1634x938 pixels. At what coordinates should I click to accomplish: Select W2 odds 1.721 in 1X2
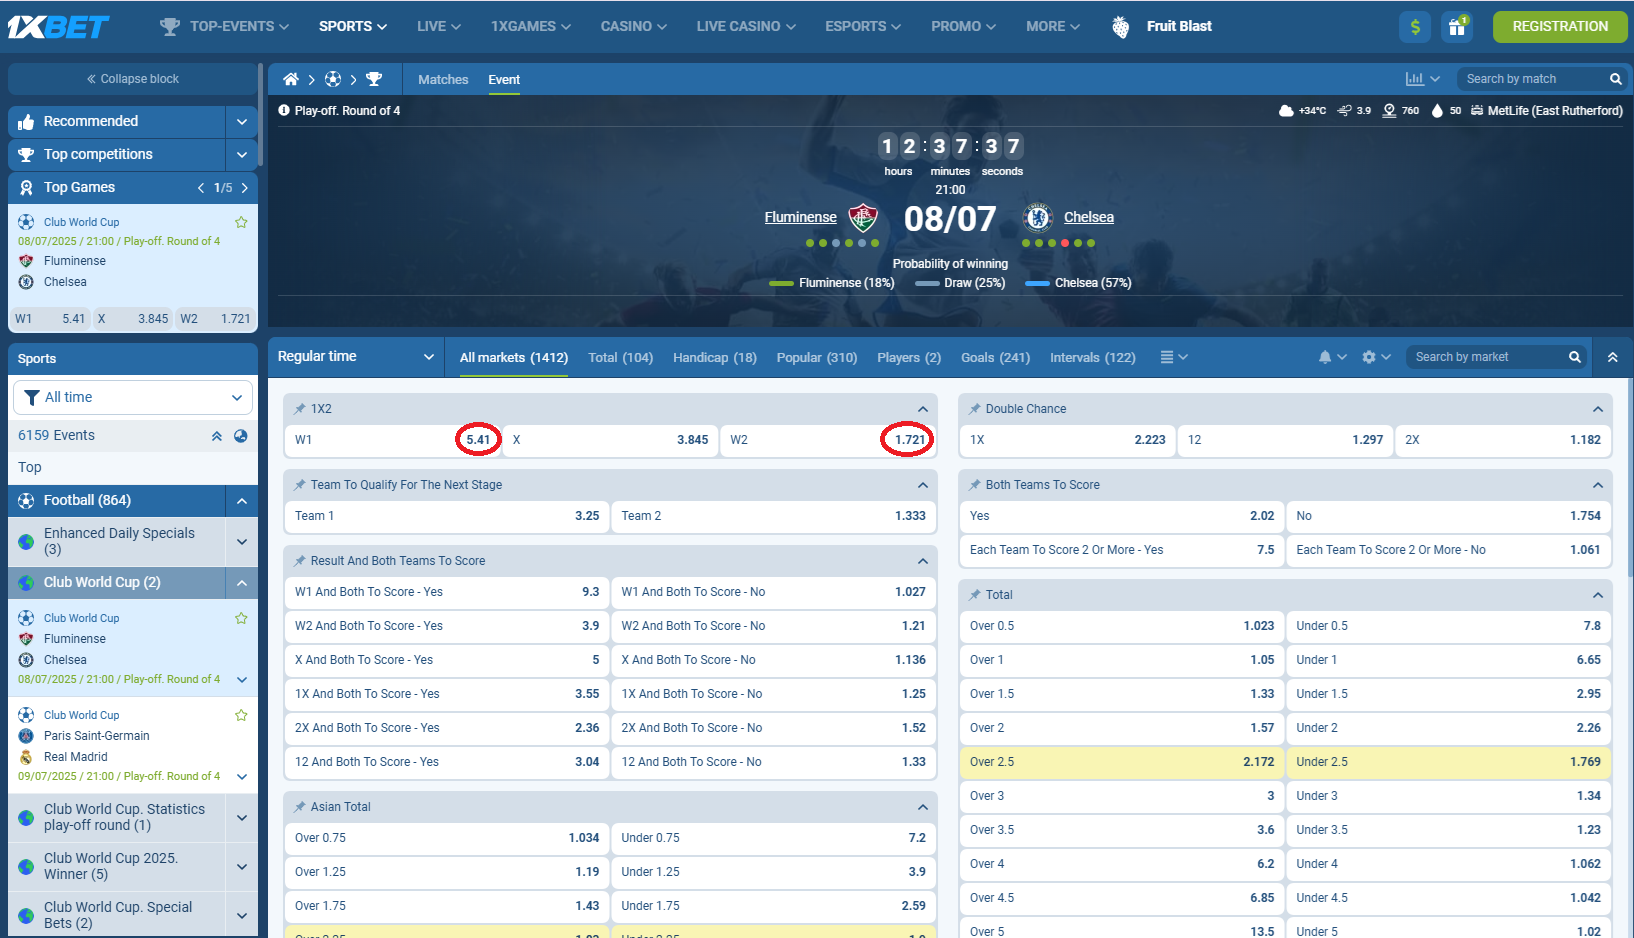[828, 440]
